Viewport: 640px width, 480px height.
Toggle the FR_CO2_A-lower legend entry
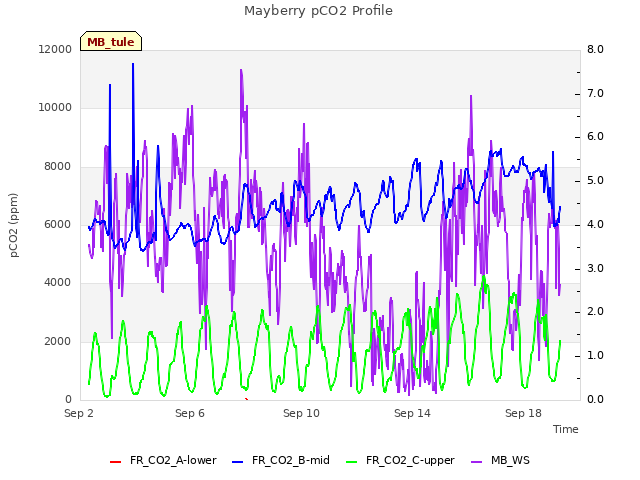click(x=163, y=460)
